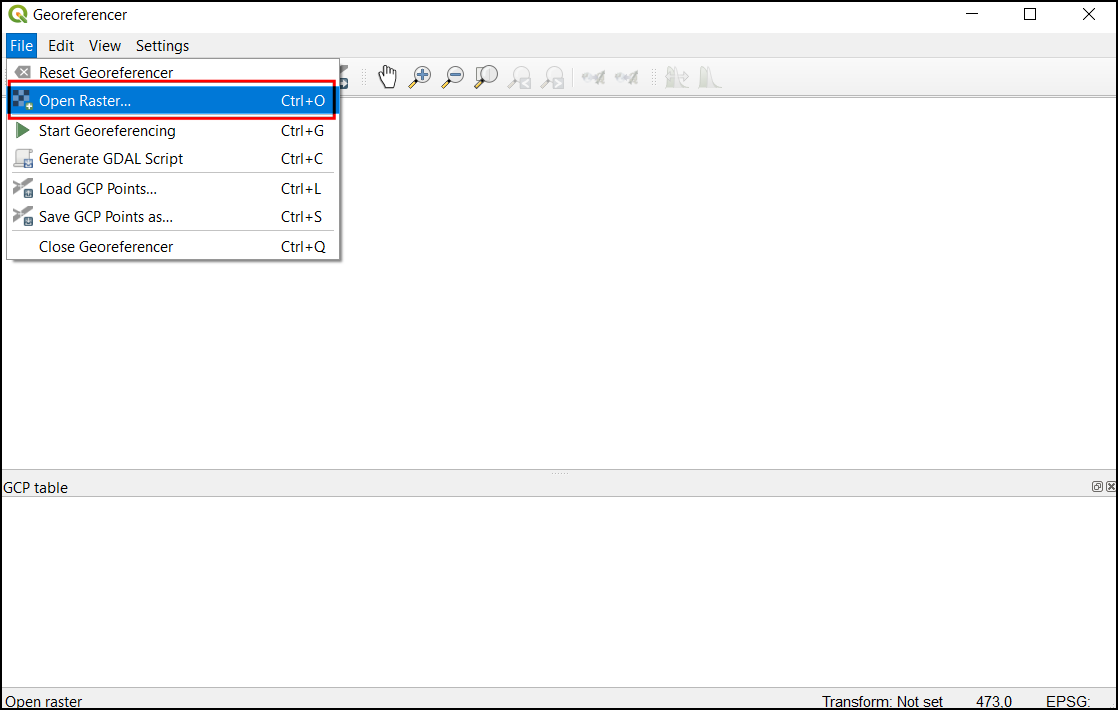Click Start Georeferencing in the menu

107,131
